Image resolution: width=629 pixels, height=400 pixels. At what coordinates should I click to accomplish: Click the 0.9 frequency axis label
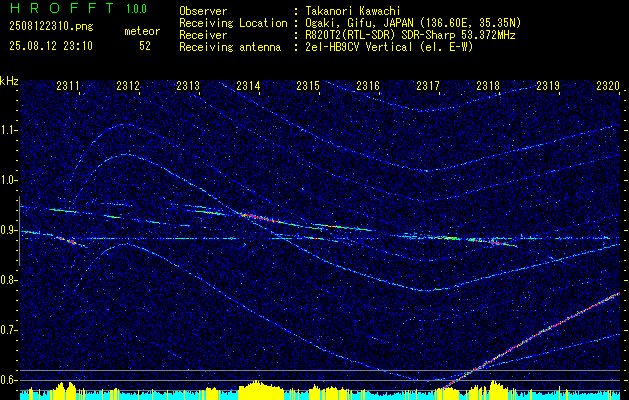[x=8, y=230]
